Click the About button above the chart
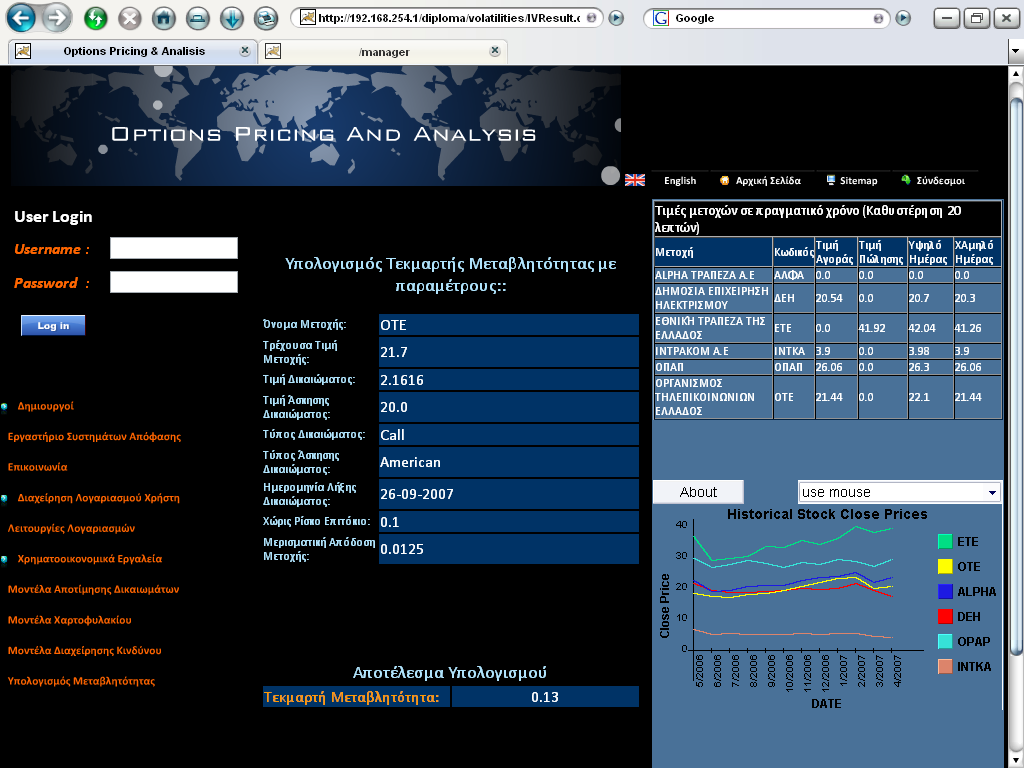The height and width of the screenshot is (768, 1024). click(698, 492)
